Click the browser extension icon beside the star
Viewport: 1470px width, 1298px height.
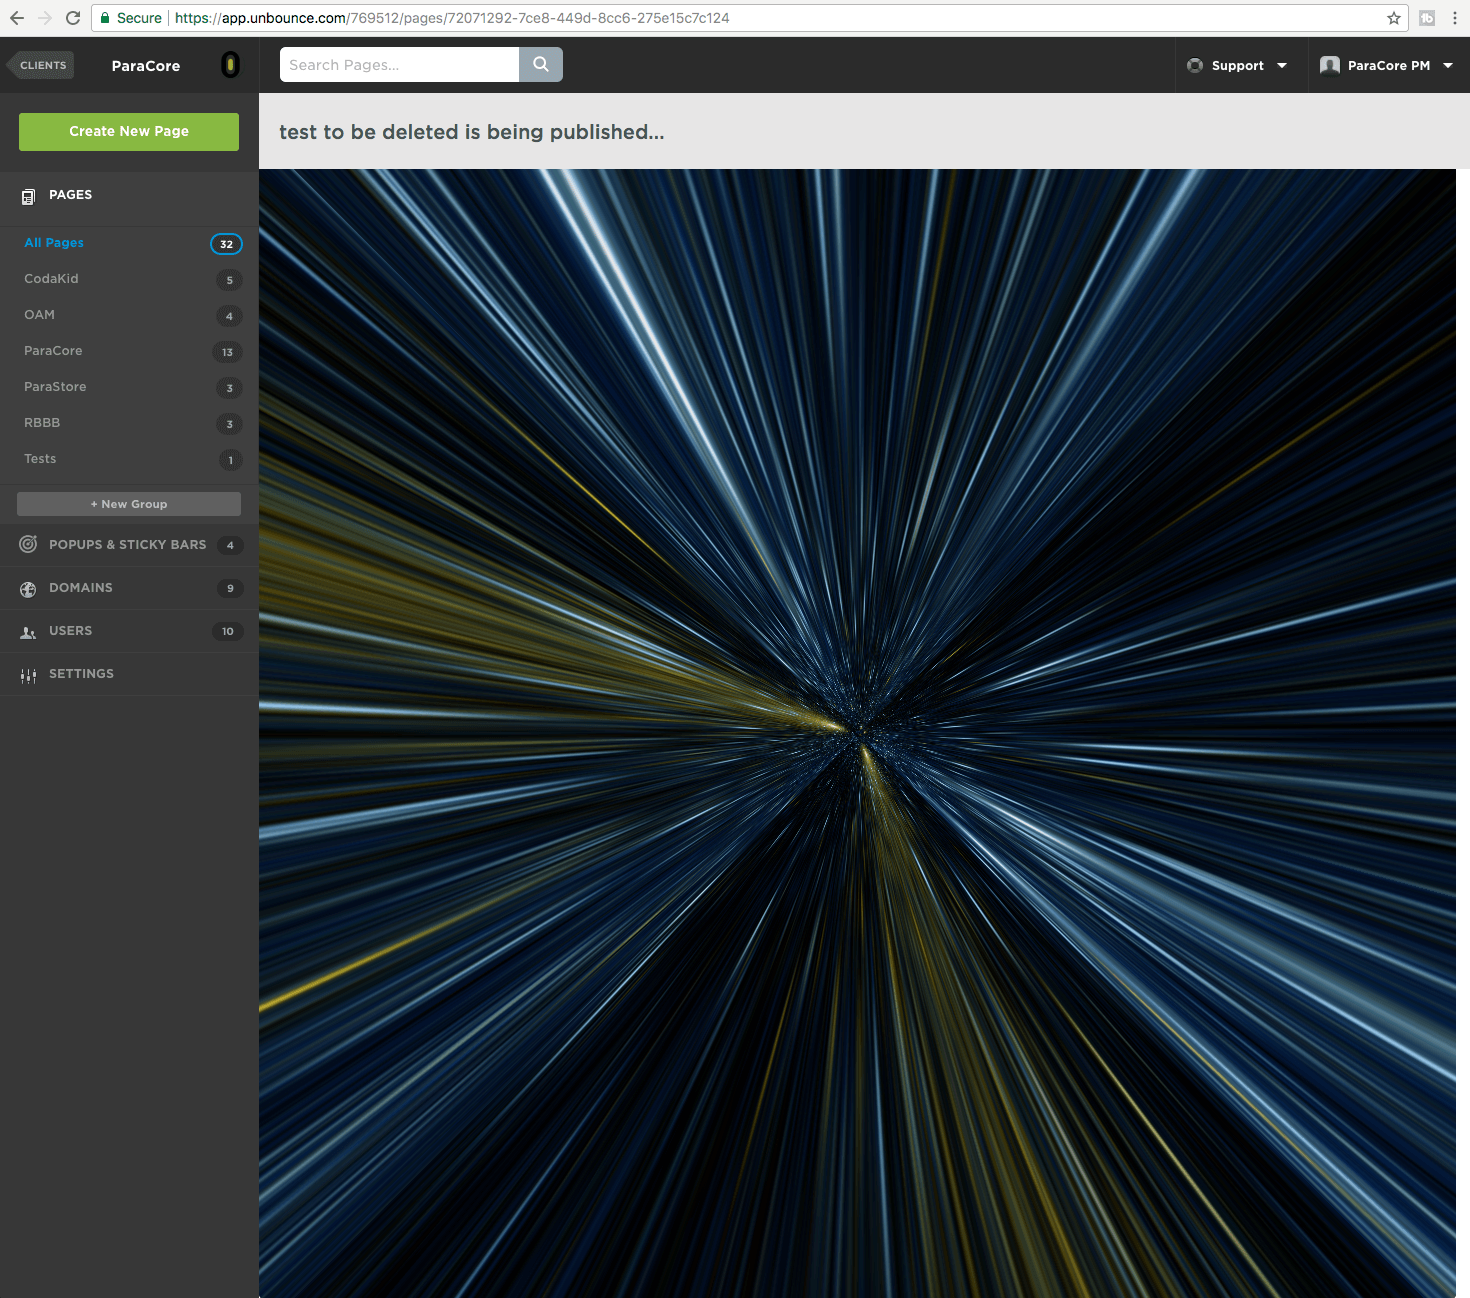pos(1427,18)
